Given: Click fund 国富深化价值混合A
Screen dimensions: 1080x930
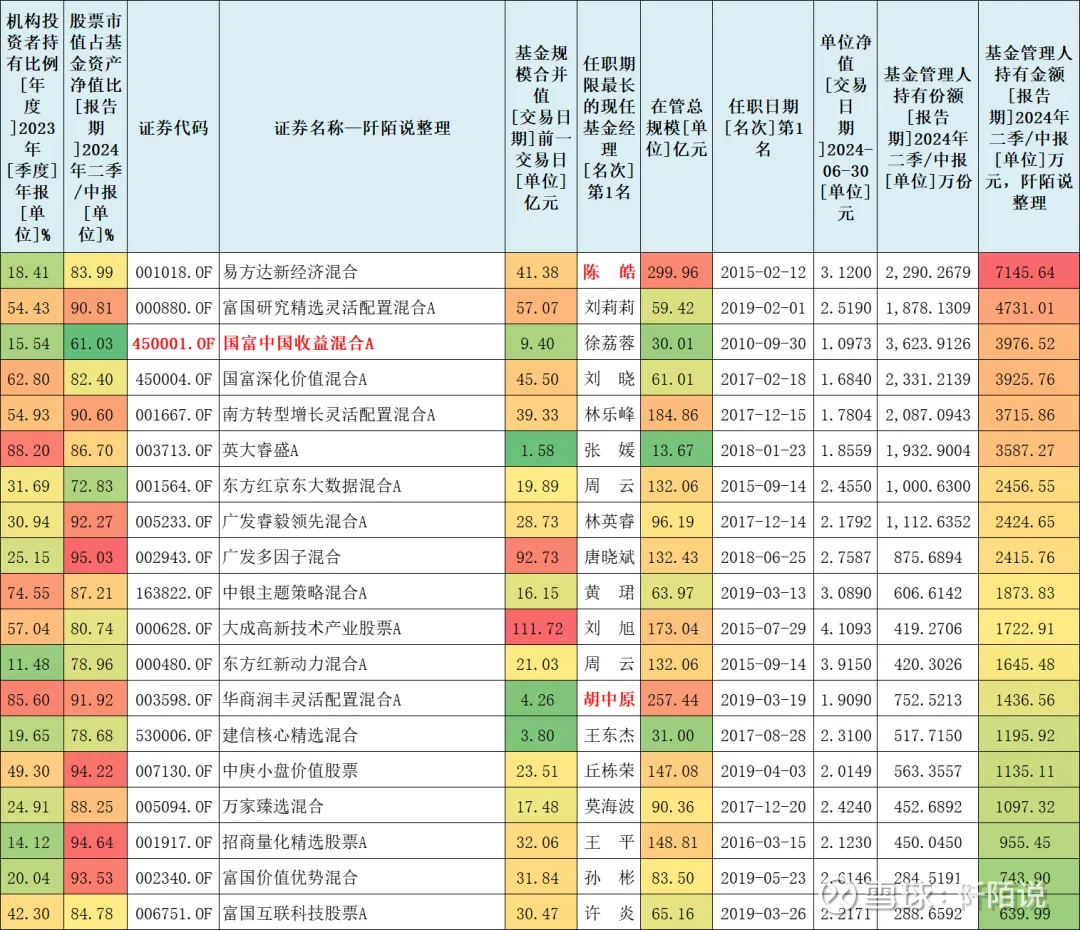Looking at the screenshot, I should pyautogui.click(x=295, y=379).
